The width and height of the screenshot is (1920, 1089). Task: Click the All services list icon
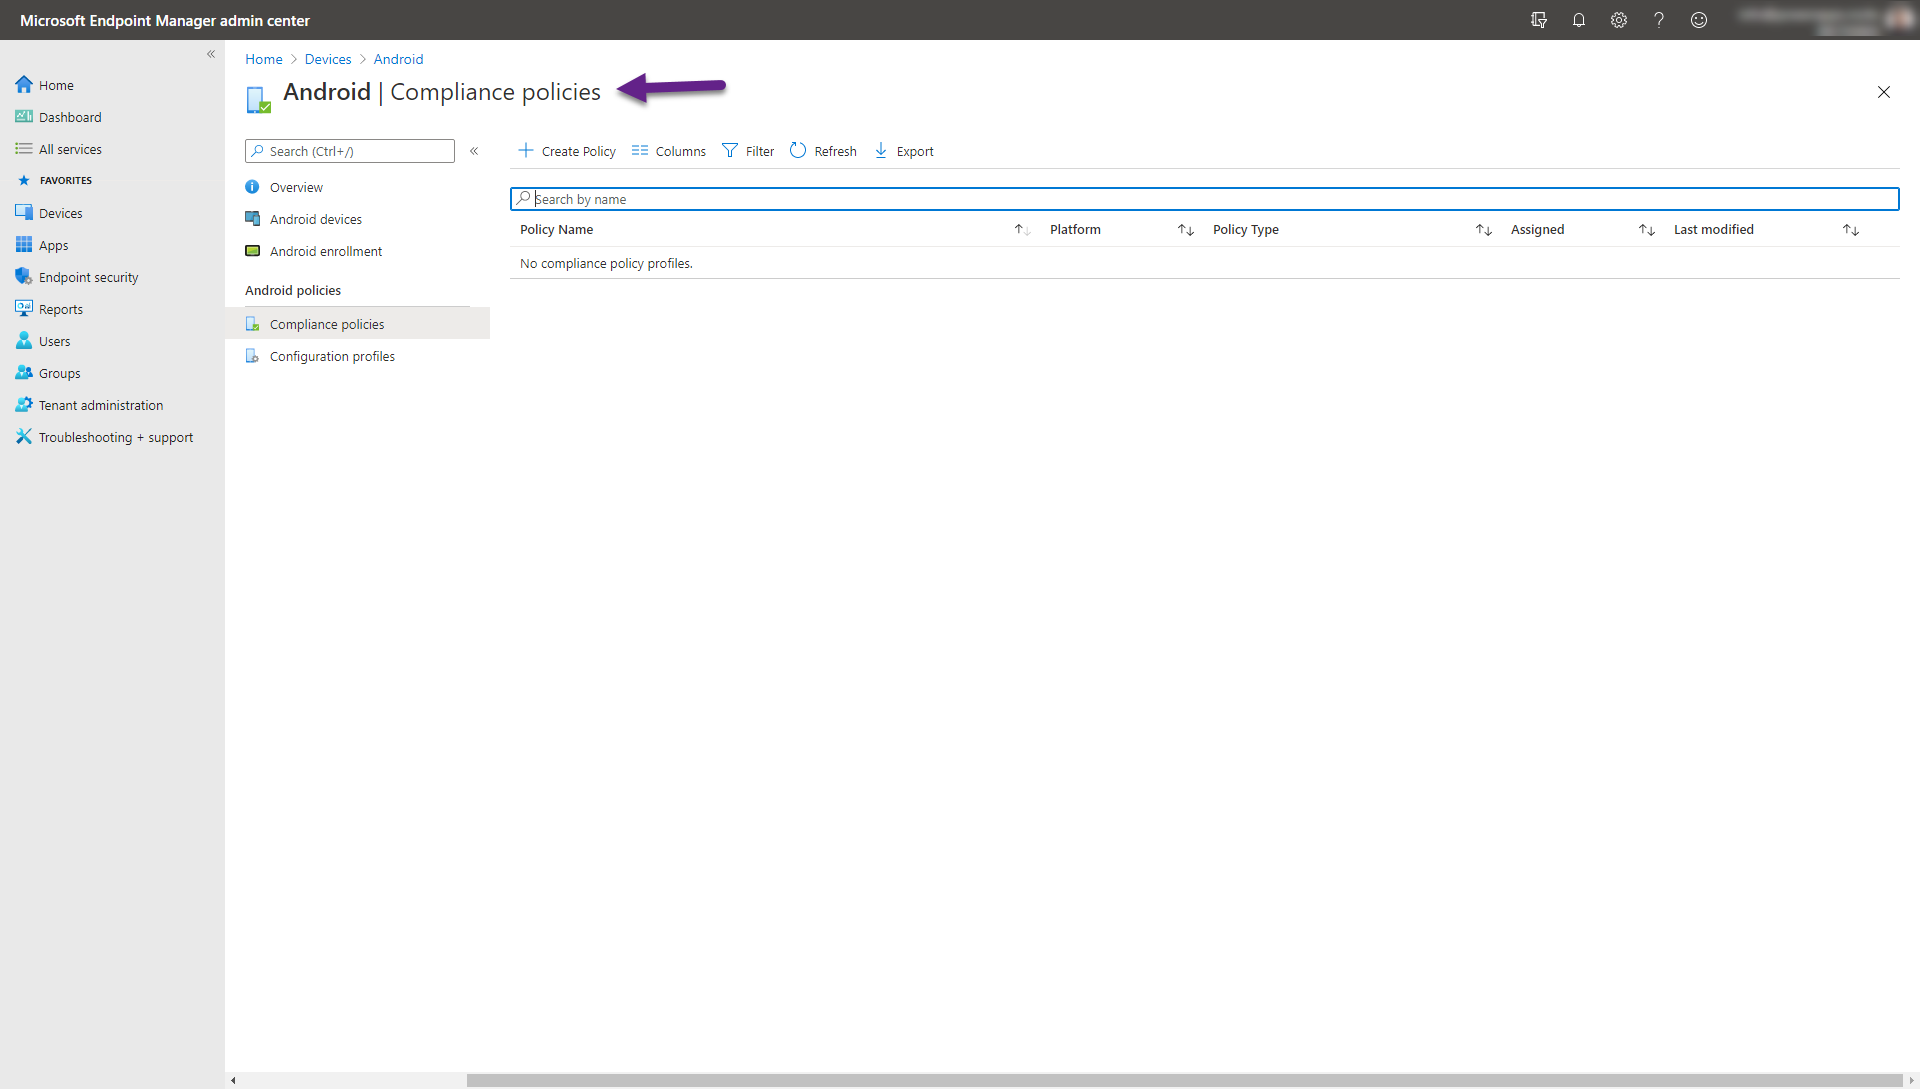pyautogui.click(x=24, y=149)
